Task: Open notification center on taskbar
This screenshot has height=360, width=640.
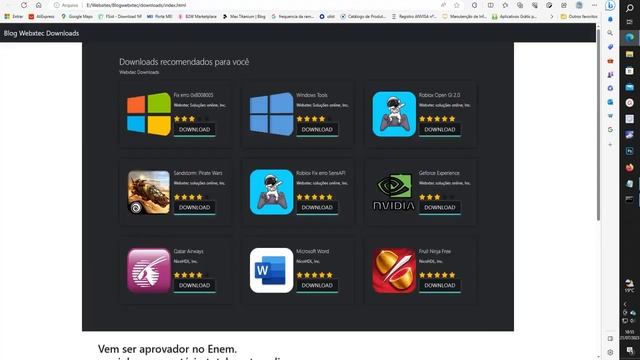Action: 630,350
